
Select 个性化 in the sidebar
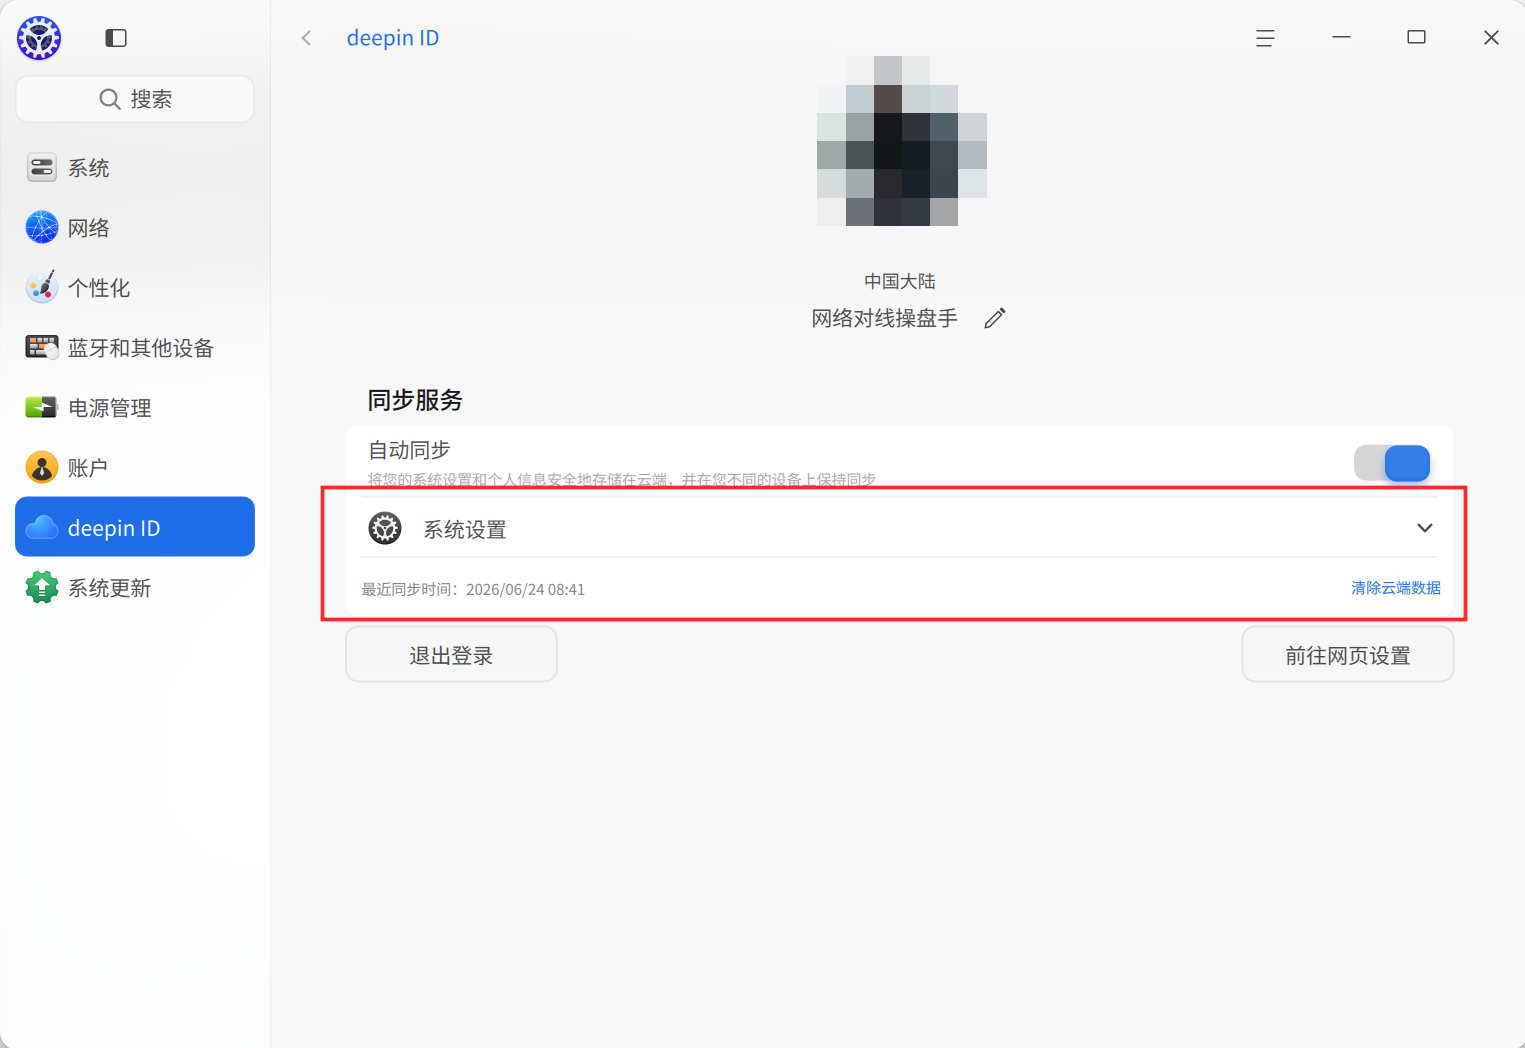[135, 288]
